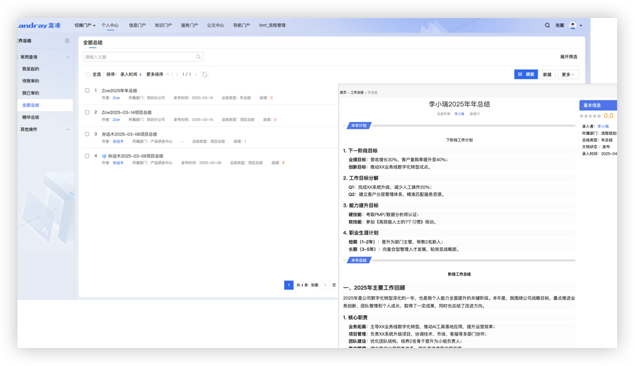
Task: Go to the next list page arrow
Action: tap(196, 74)
